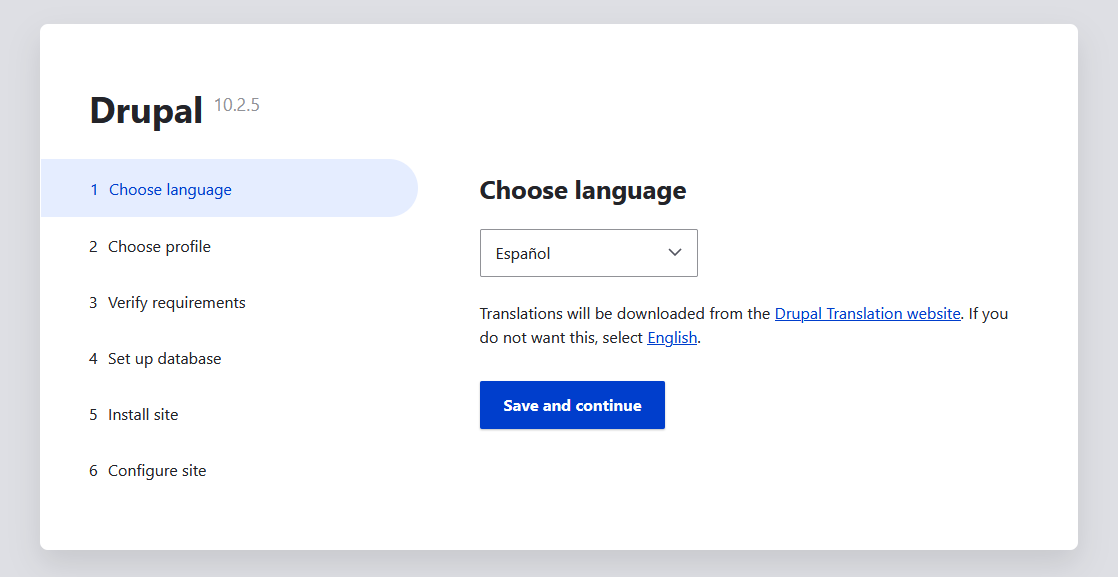This screenshot has height=577, width=1118.
Task: Expand the language dropdown chevron arrow
Action: (674, 253)
